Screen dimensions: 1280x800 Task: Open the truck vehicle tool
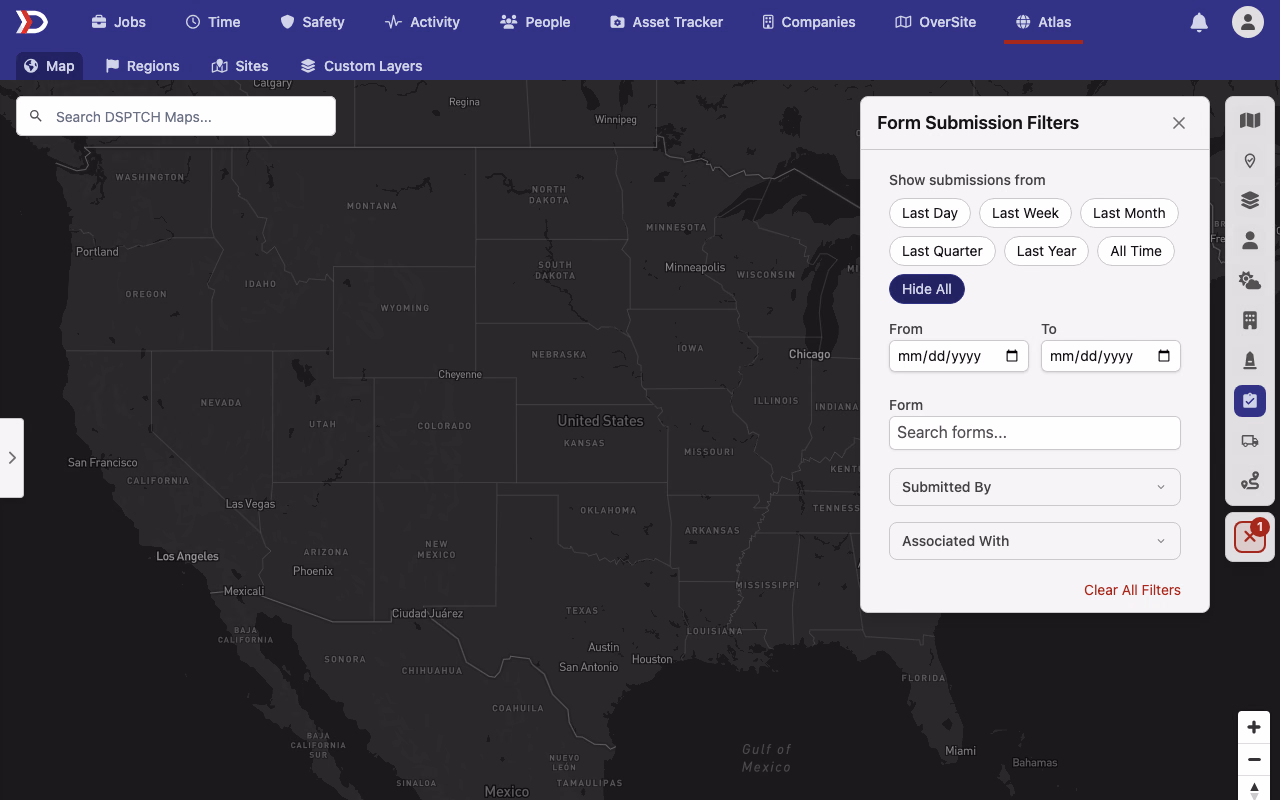click(1250, 441)
